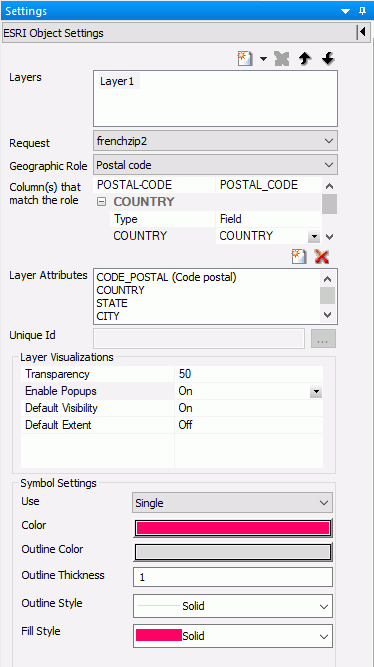Remove layer attribute with red X
The image size is (374, 667).
(x=322, y=257)
